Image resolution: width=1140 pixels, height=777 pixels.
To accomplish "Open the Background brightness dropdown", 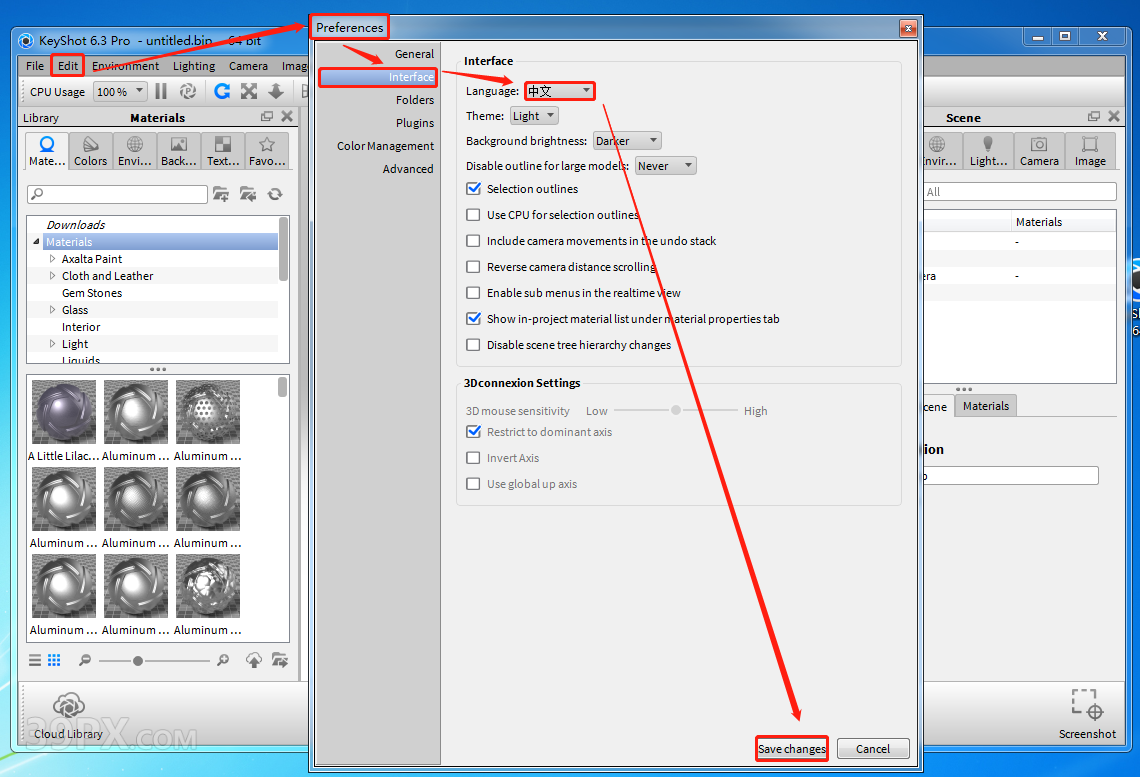I will [x=627, y=141].
